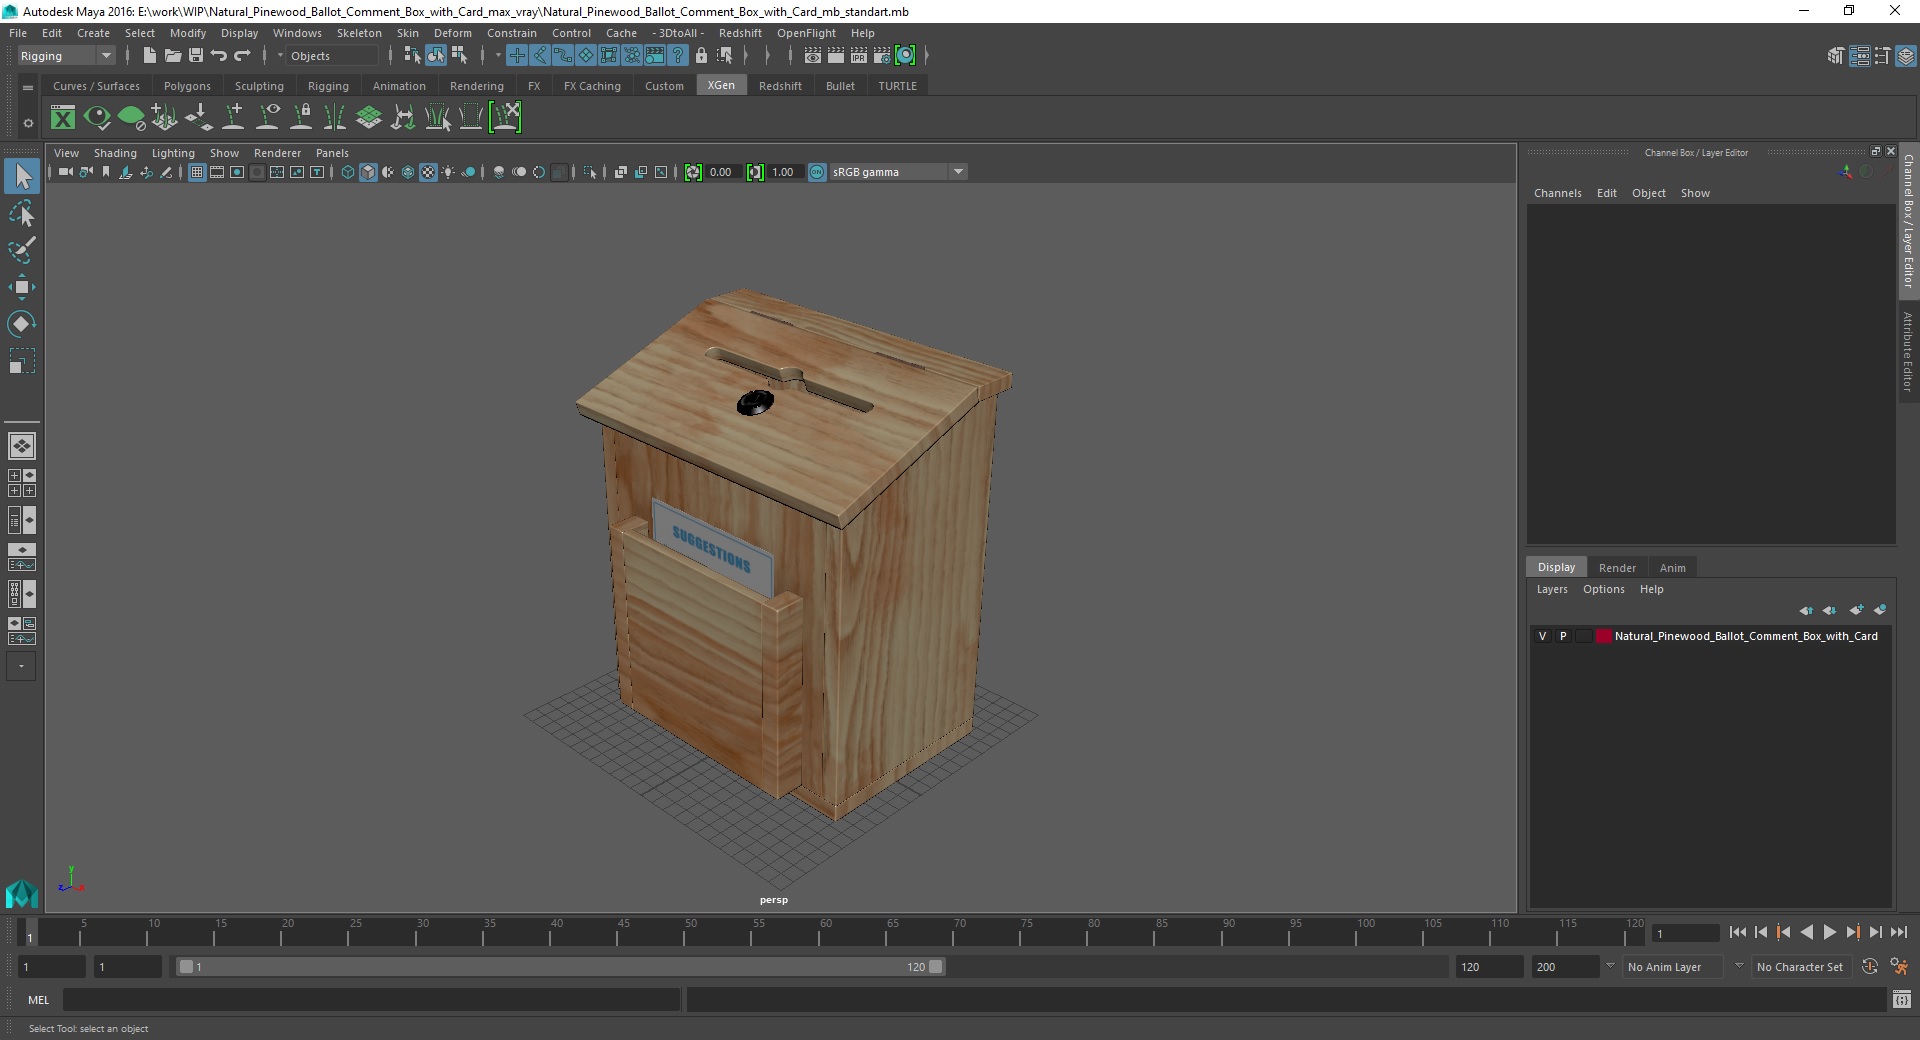Click the Redo arrow icon

[242, 56]
